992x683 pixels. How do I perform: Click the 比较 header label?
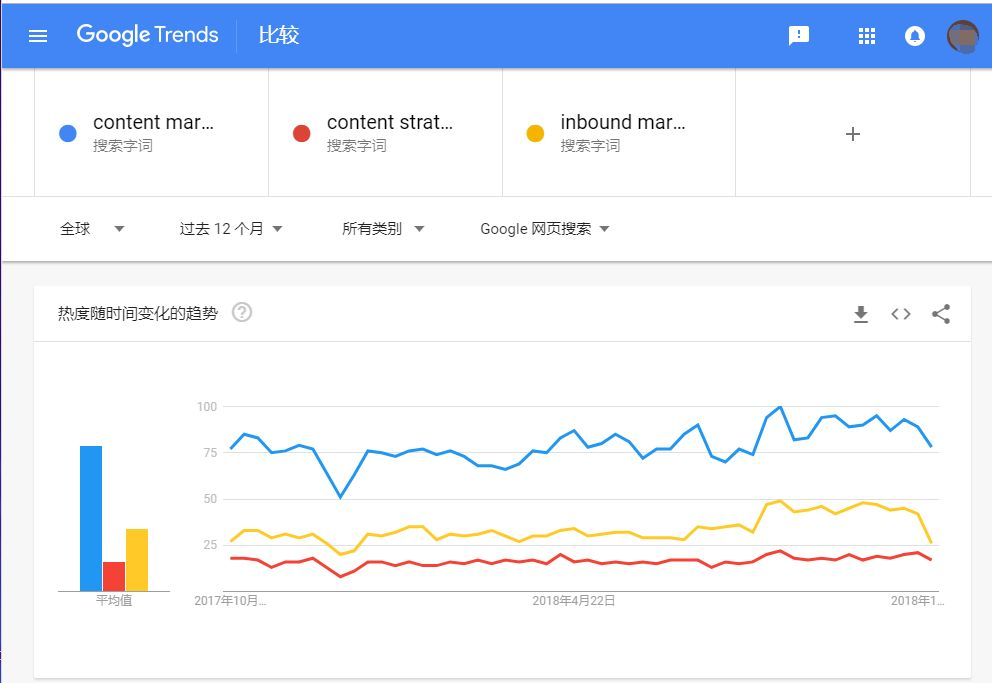[278, 35]
